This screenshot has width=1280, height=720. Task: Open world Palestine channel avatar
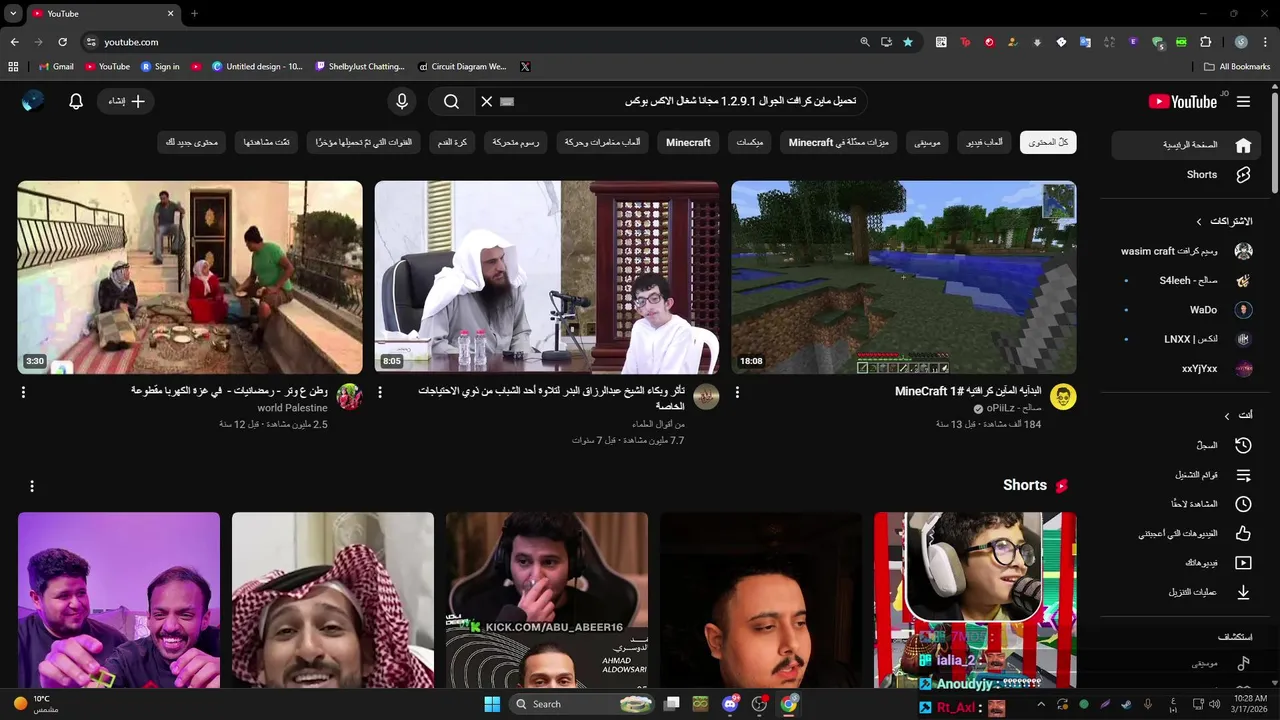click(349, 397)
